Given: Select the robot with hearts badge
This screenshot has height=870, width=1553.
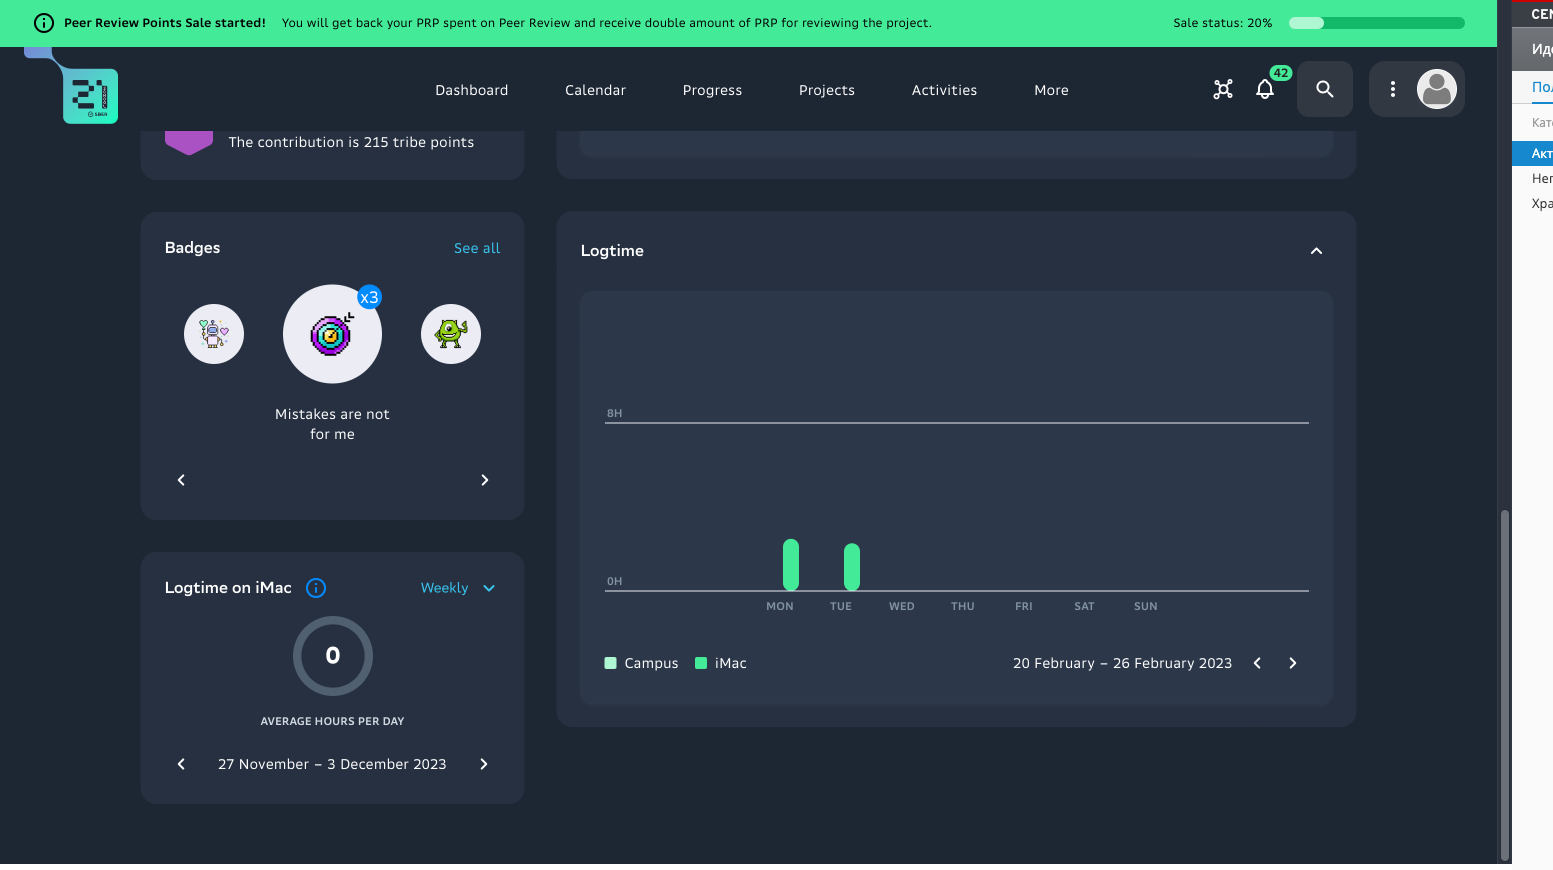Looking at the screenshot, I should [x=214, y=334].
